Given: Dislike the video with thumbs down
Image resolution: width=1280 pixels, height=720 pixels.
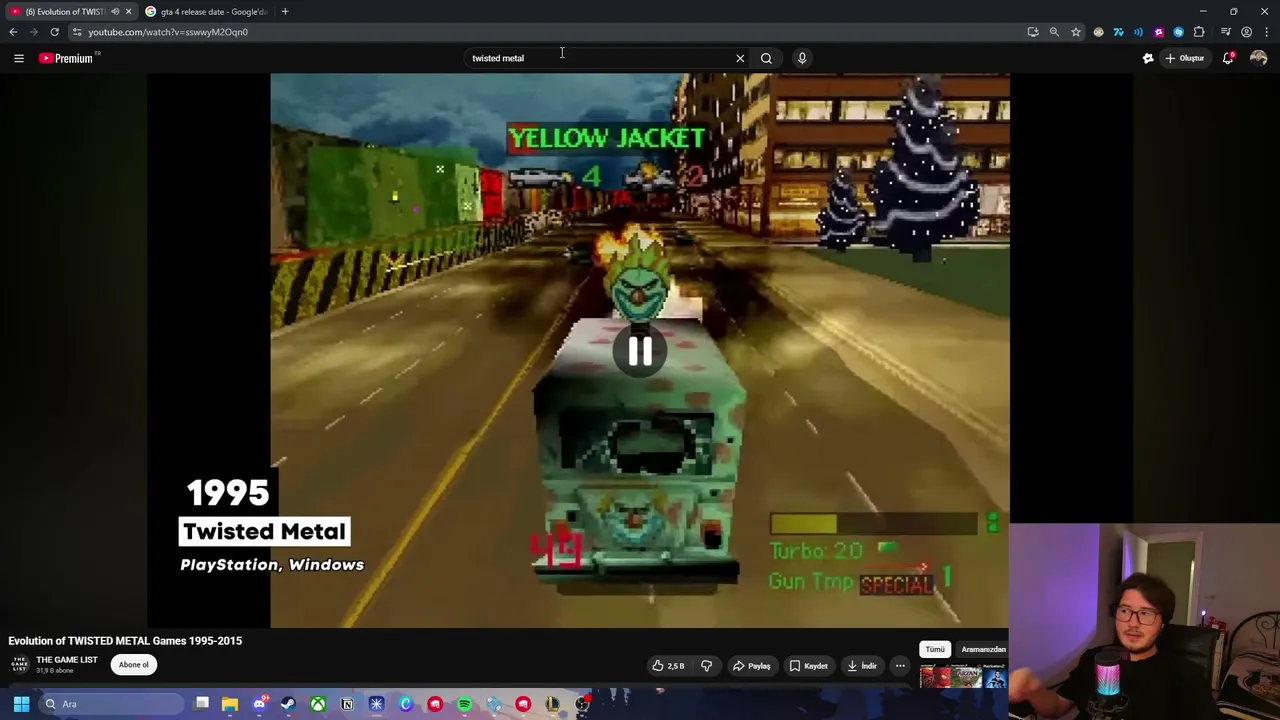Looking at the screenshot, I should pyautogui.click(x=706, y=666).
